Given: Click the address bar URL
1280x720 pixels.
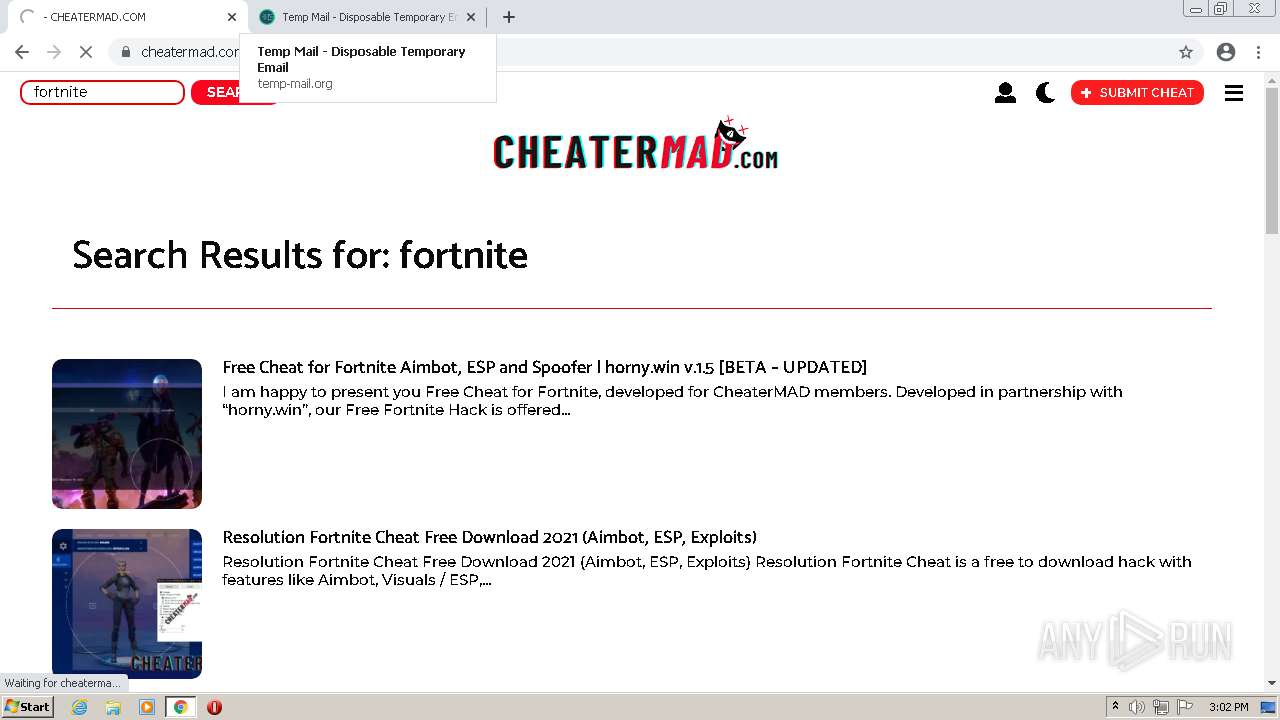Looking at the screenshot, I should 190,52.
